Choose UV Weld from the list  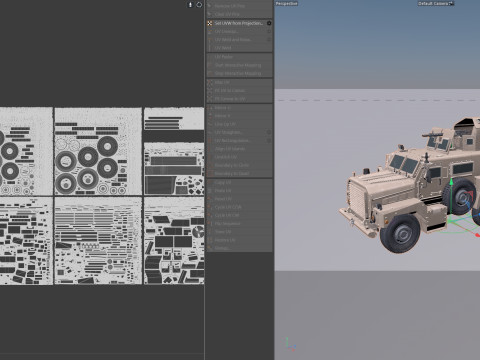pyautogui.click(x=240, y=48)
